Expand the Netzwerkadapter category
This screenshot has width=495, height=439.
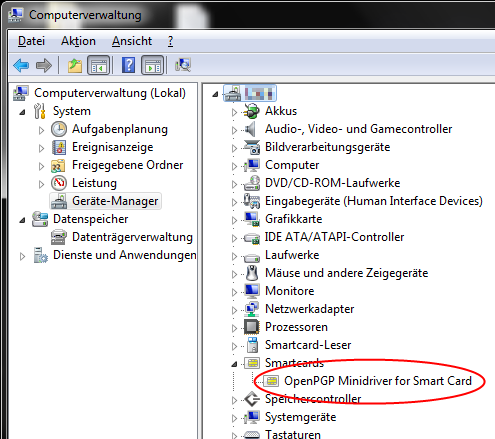click(x=234, y=310)
